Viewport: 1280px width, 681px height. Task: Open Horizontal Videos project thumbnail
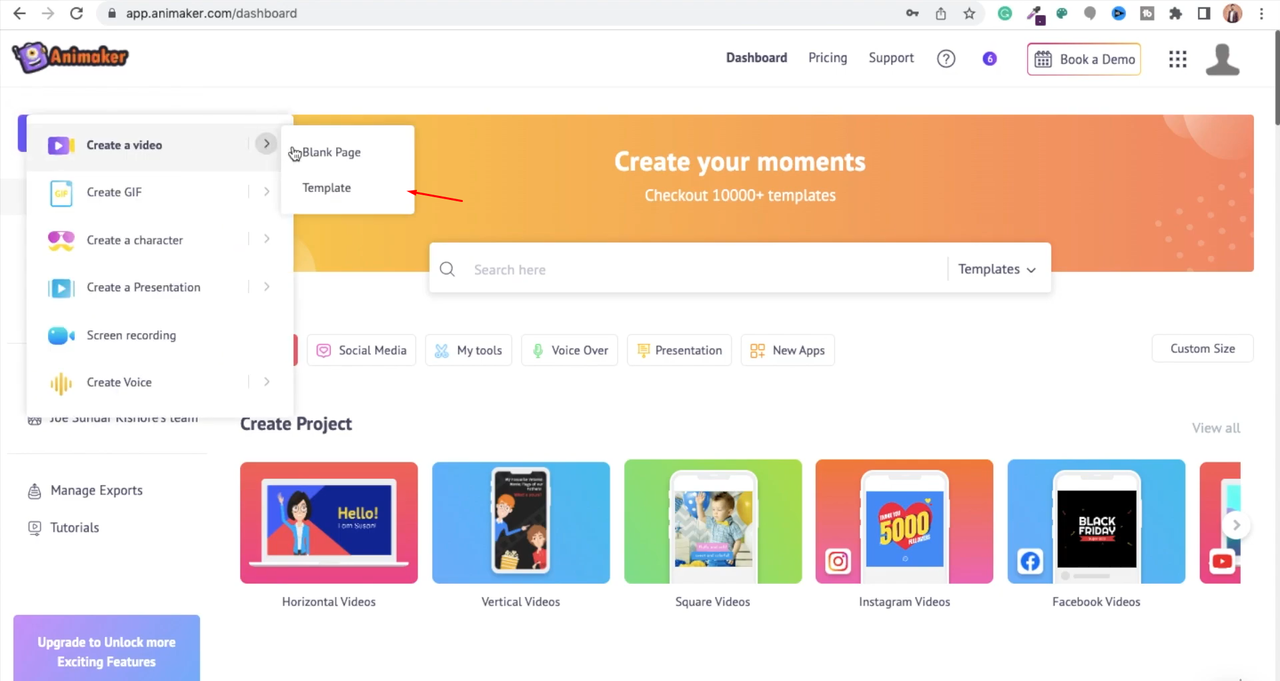329,523
